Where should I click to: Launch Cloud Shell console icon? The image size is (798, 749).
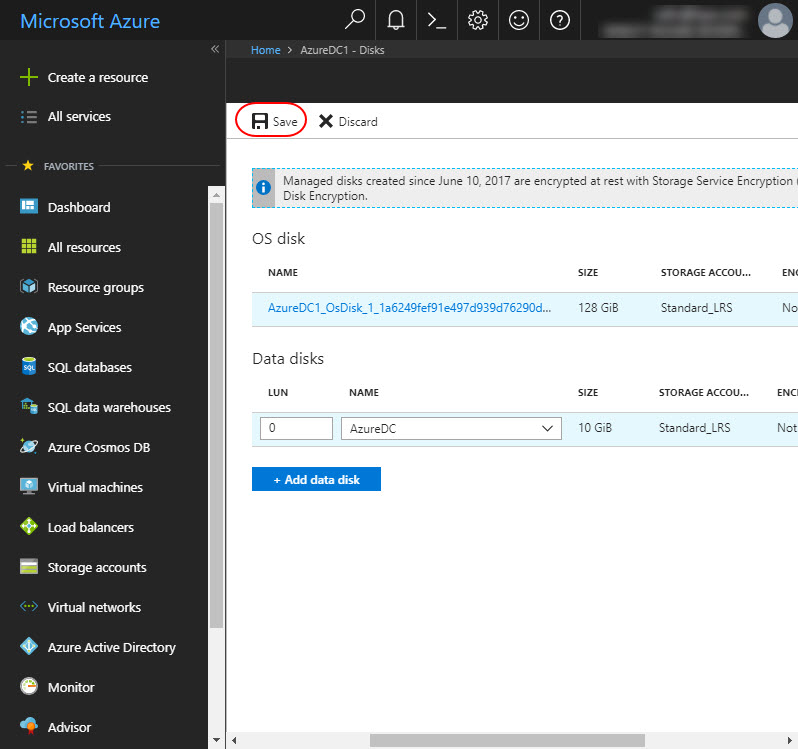point(437,20)
